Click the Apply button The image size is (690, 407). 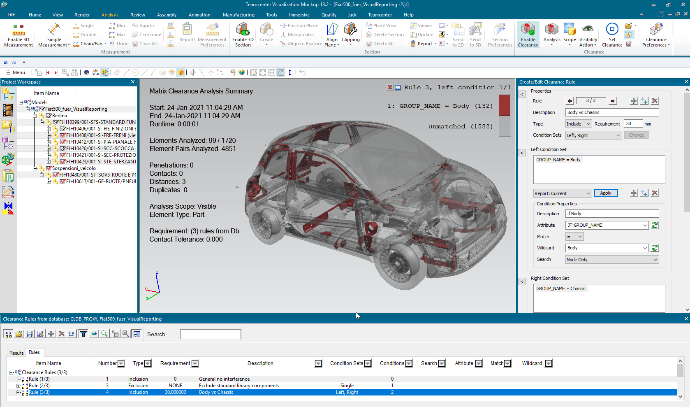click(606, 193)
